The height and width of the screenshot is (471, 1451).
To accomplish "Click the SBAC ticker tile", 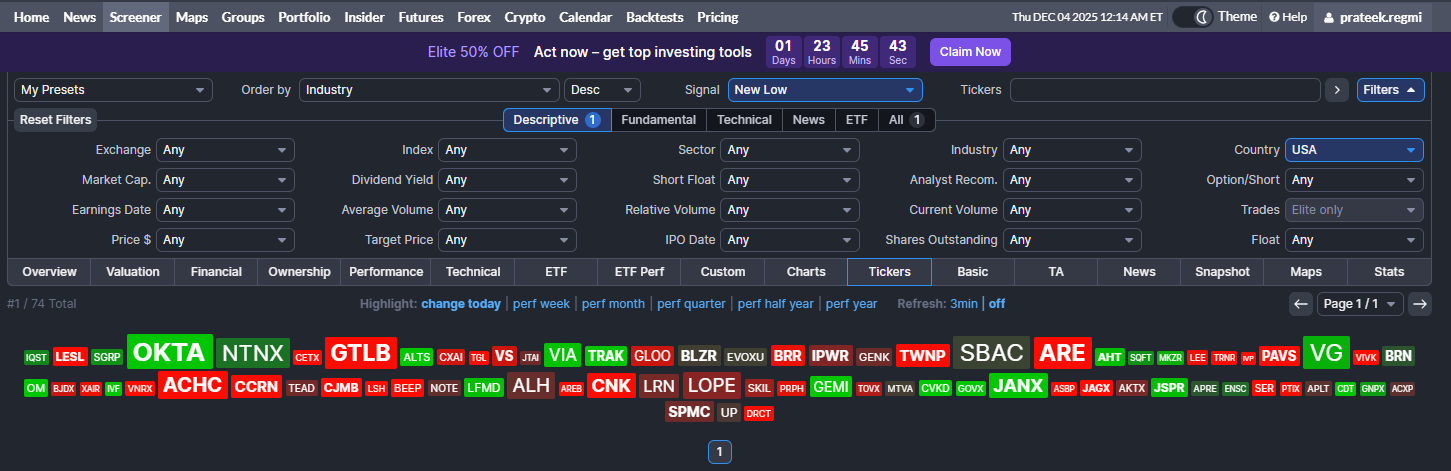I will coord(991,353).
